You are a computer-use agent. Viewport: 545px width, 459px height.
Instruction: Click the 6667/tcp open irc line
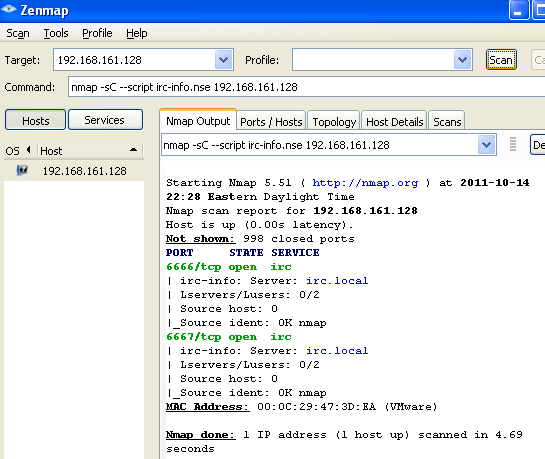(229, 337)
